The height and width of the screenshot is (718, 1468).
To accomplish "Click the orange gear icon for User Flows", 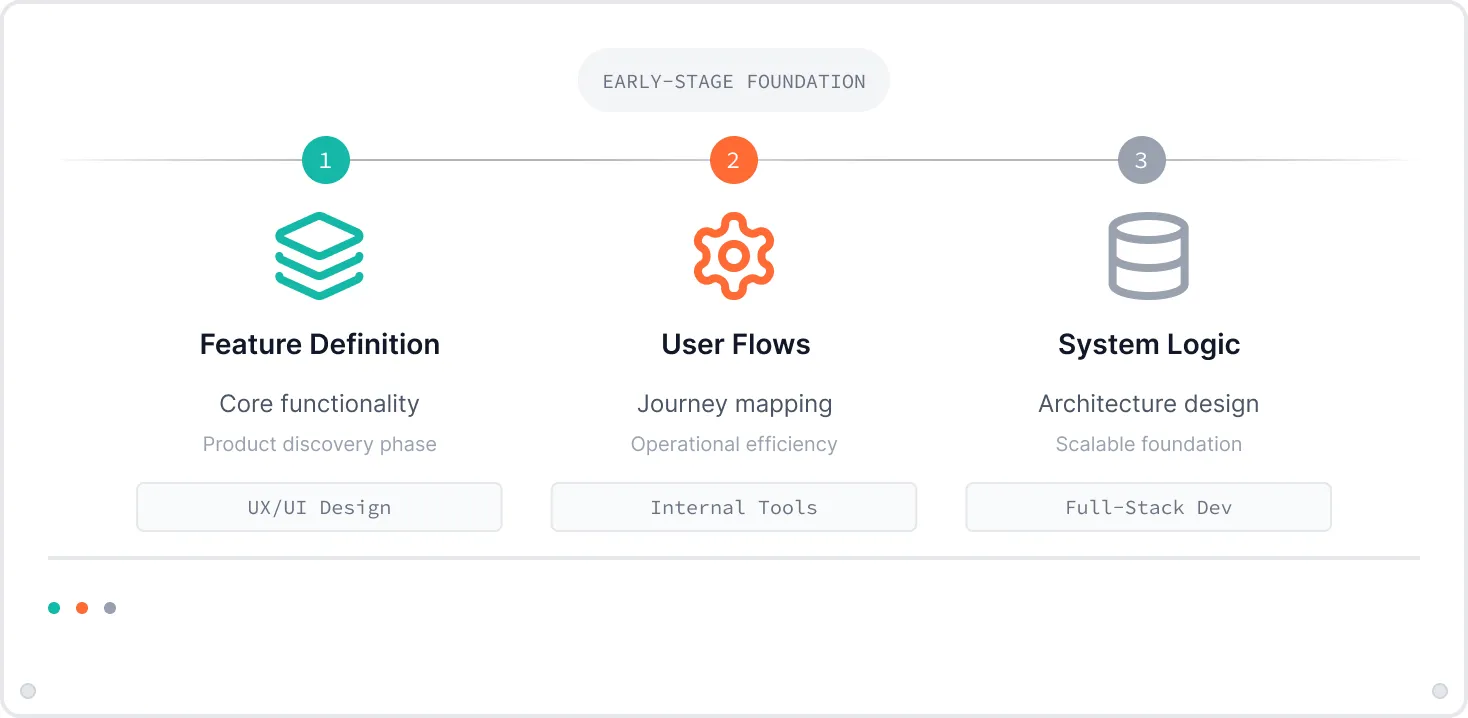I will pyautogui.click(x=734, y=255).
